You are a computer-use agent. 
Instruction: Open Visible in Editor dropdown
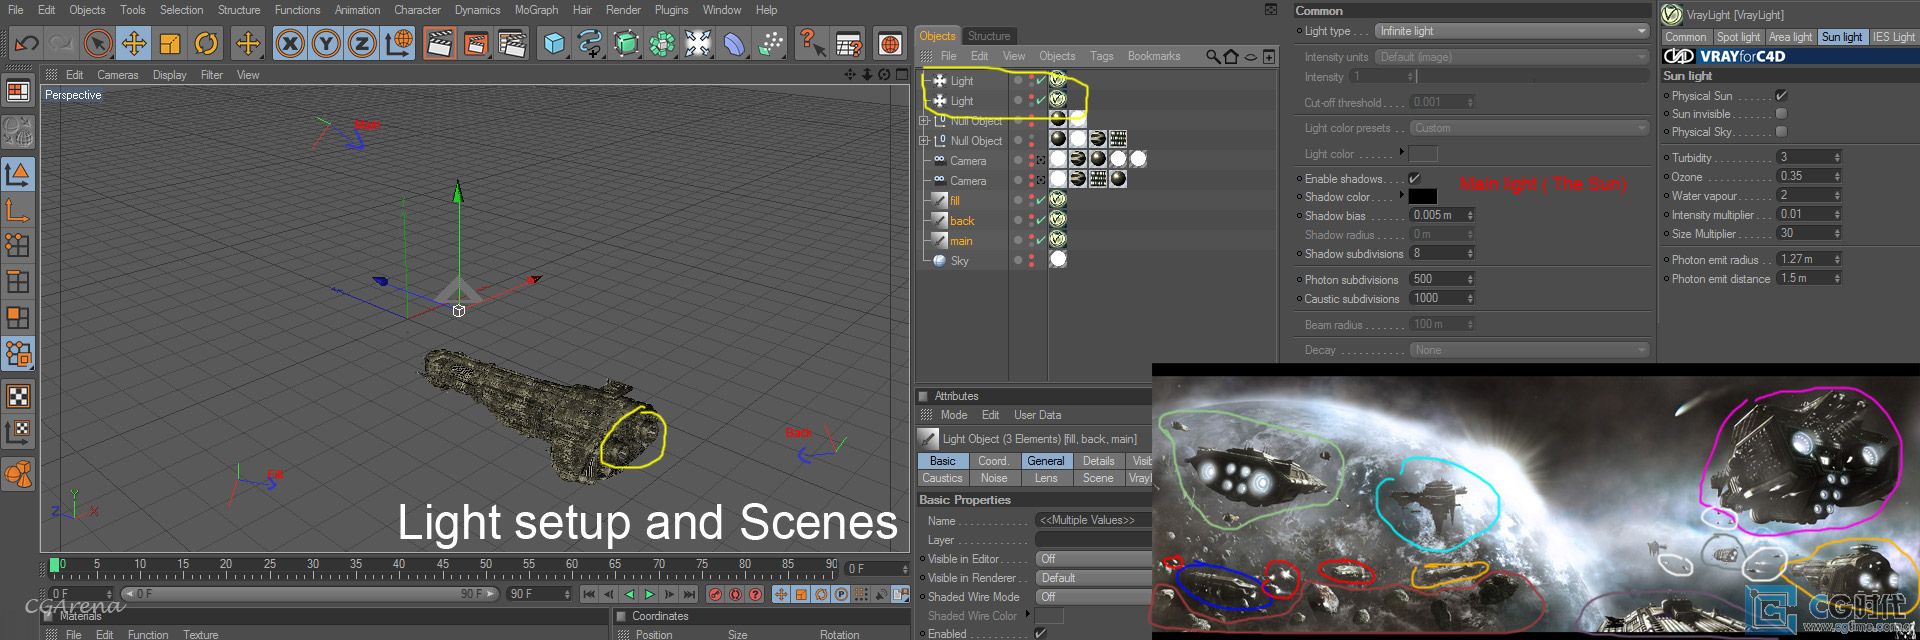[1093, 559]
